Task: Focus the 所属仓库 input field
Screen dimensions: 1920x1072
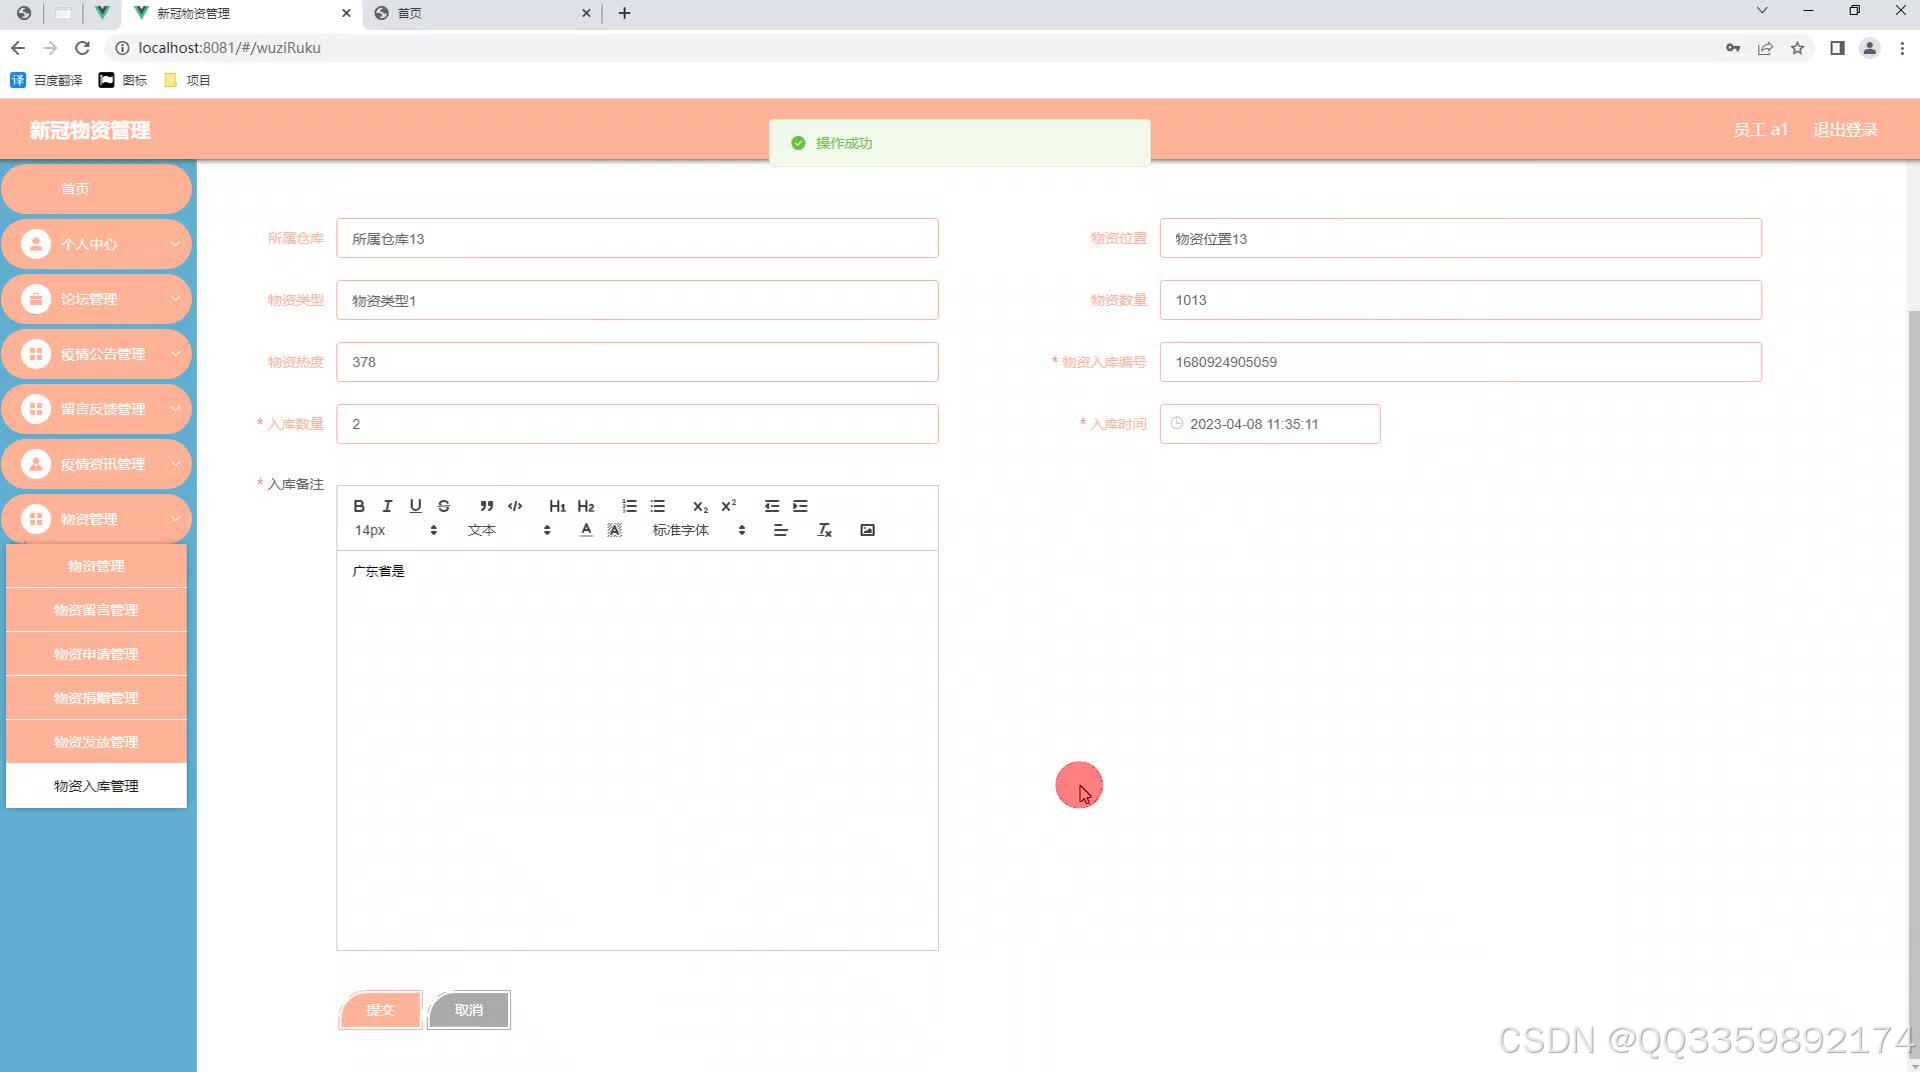Action: tap(637, 239)
